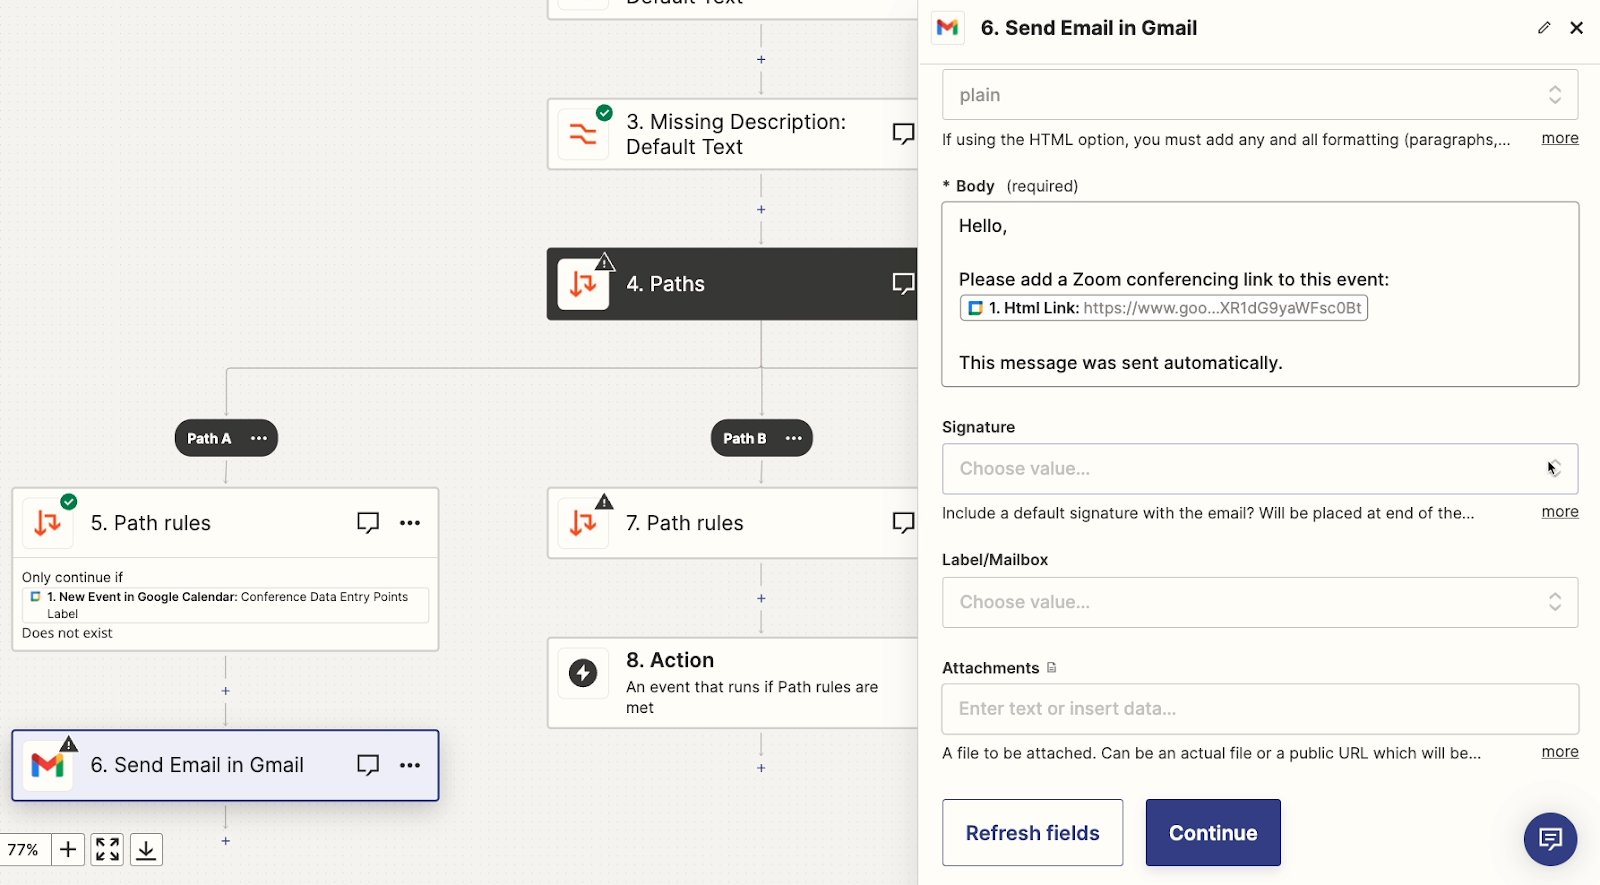
Task: Add step below step 8 Action
Action: (761, 768)
